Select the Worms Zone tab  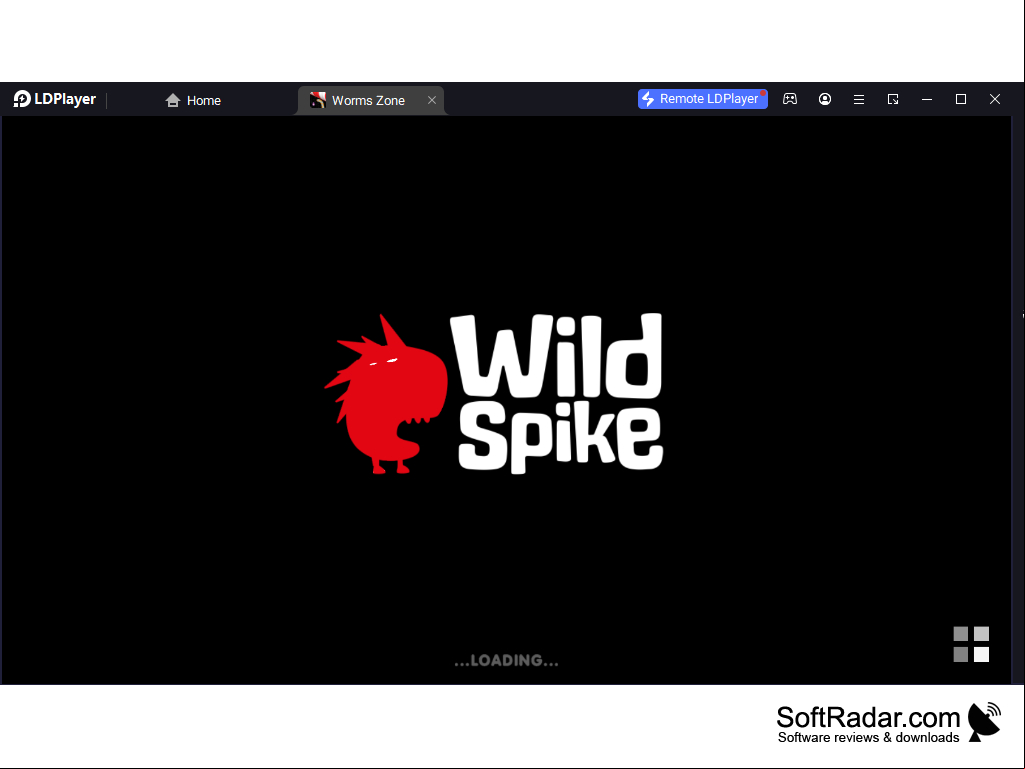pyautogui.click(x=371, y=100)
